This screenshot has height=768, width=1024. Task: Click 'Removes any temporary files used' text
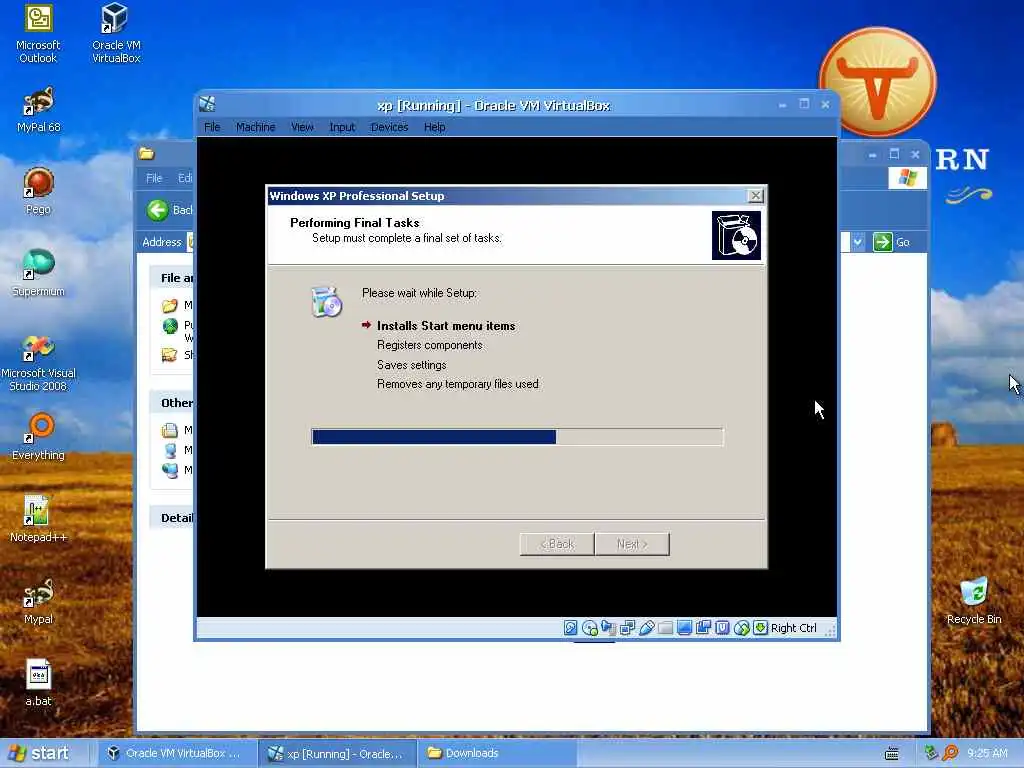point(458,384)
